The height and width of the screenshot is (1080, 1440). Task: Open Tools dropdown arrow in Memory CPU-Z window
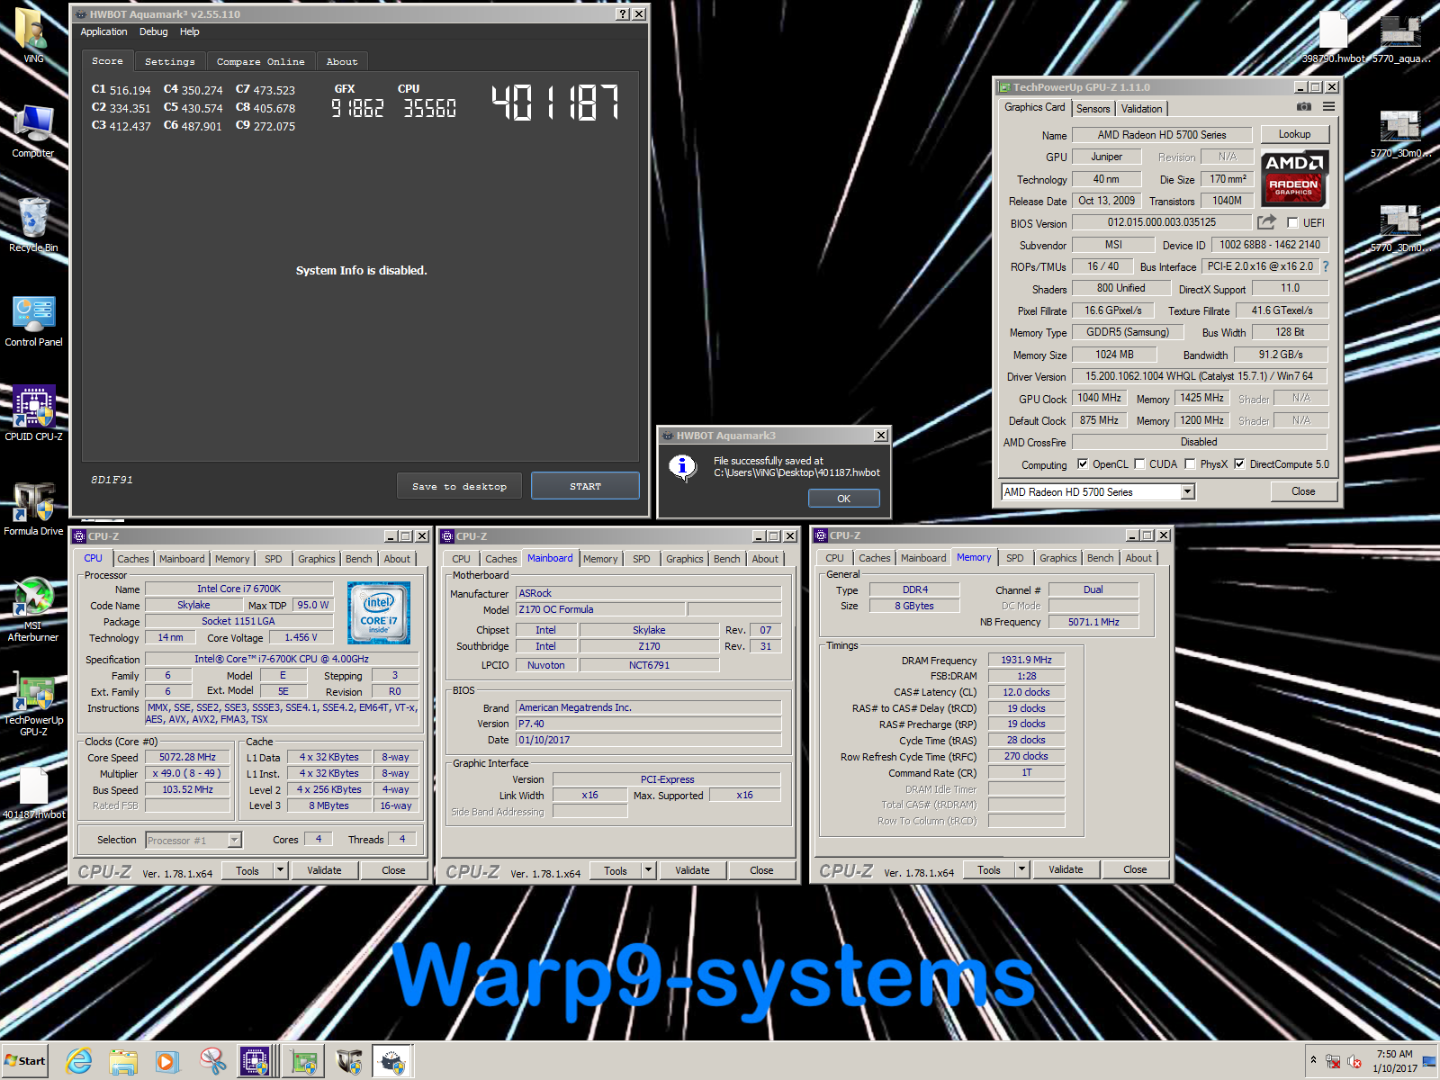[1022, 870]
